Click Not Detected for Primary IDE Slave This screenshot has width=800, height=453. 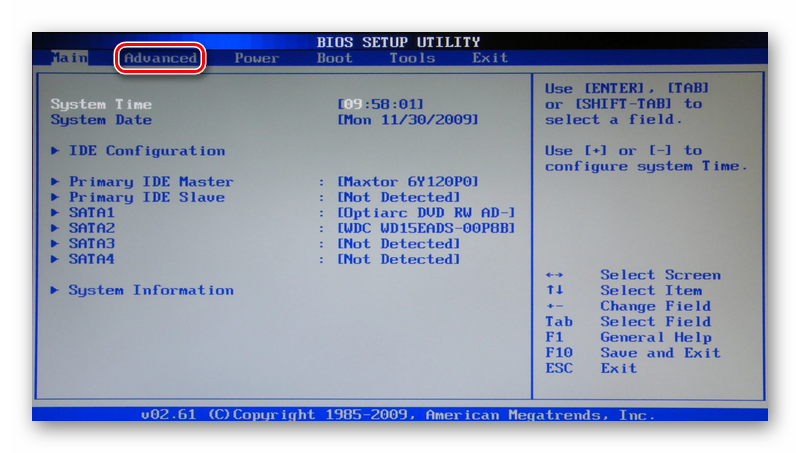tap(398, 197)
